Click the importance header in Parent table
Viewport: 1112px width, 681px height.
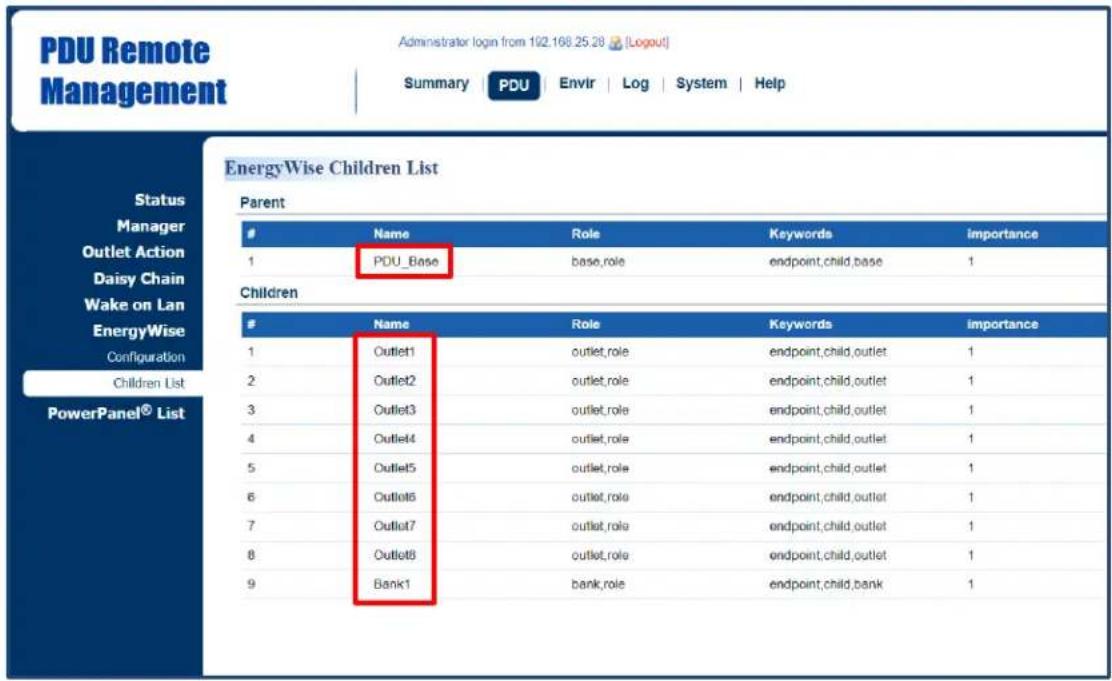pyautogui.click(x=1002, y=234)
